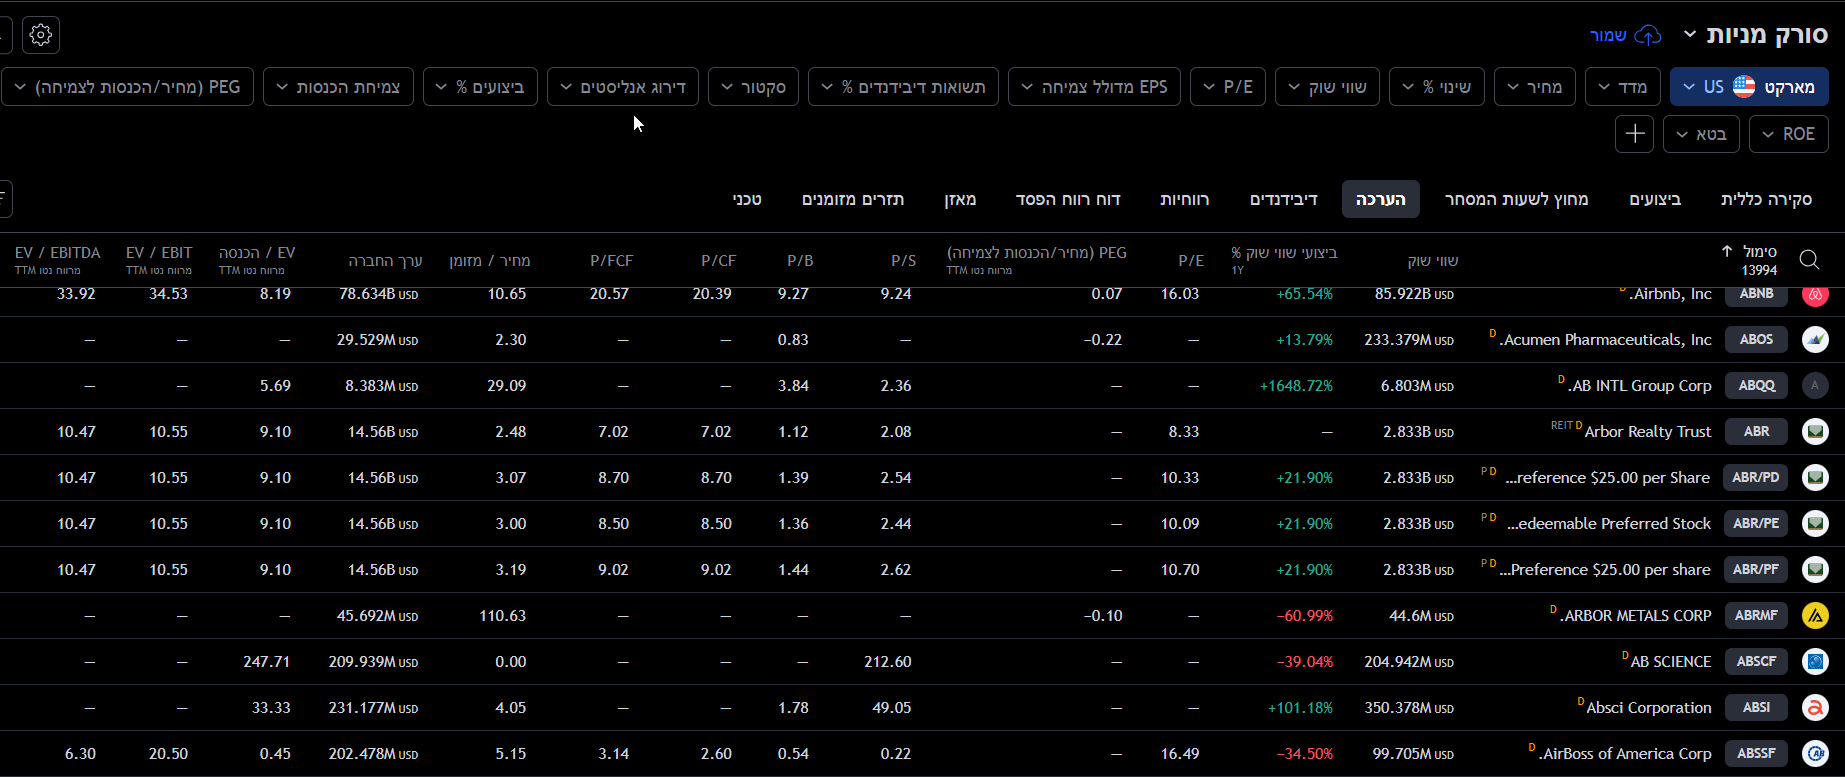This screenshot has width=1845, height=777.
Task: Sort by the P/B column header
Action: click(800, 261)
